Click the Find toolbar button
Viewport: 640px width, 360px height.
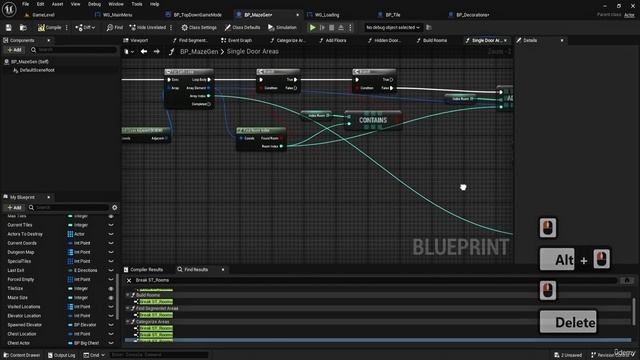tap(115, 28)
